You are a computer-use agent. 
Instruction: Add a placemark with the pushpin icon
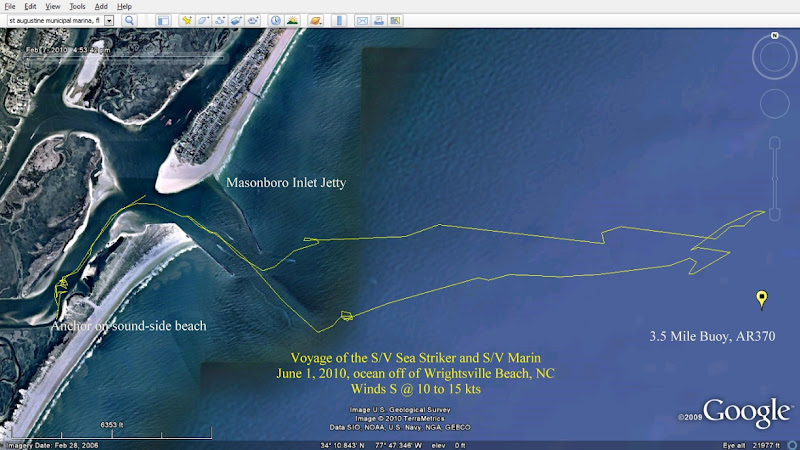[x=187, y=20]
